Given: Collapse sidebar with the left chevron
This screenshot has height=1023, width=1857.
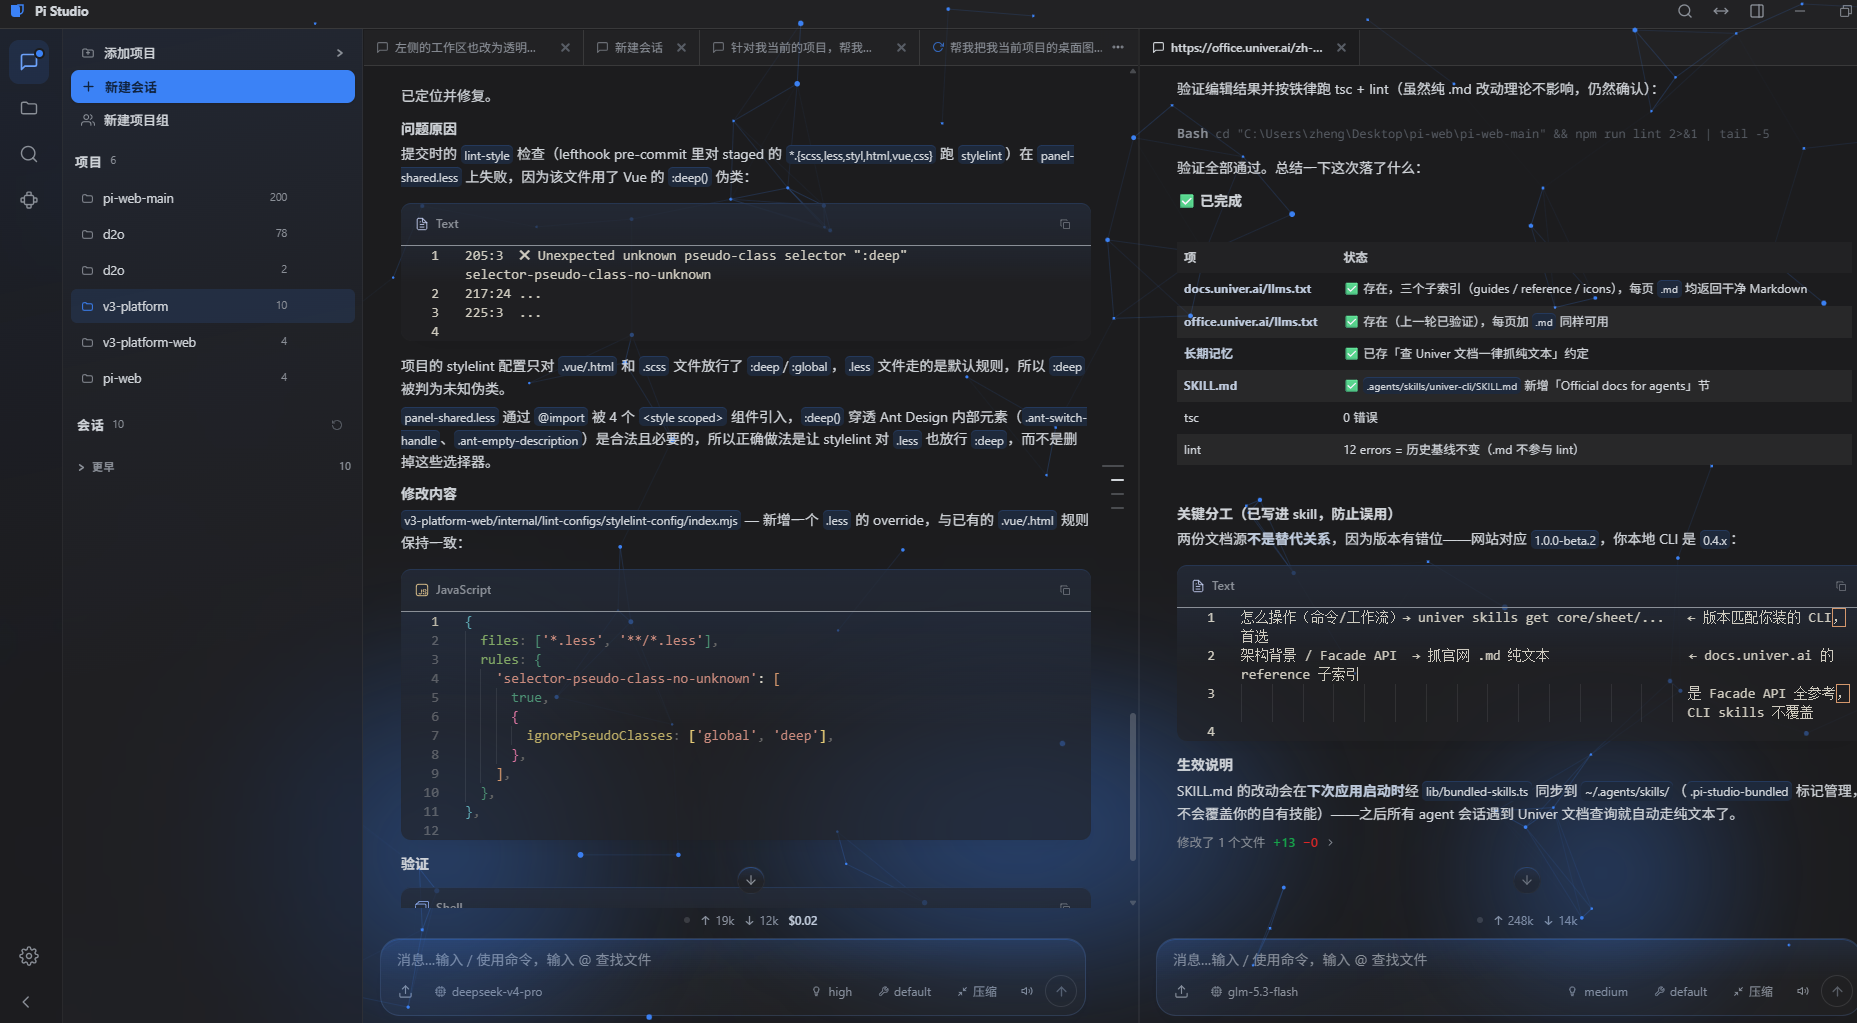Looking at the screenshot, I should 26,1002.
